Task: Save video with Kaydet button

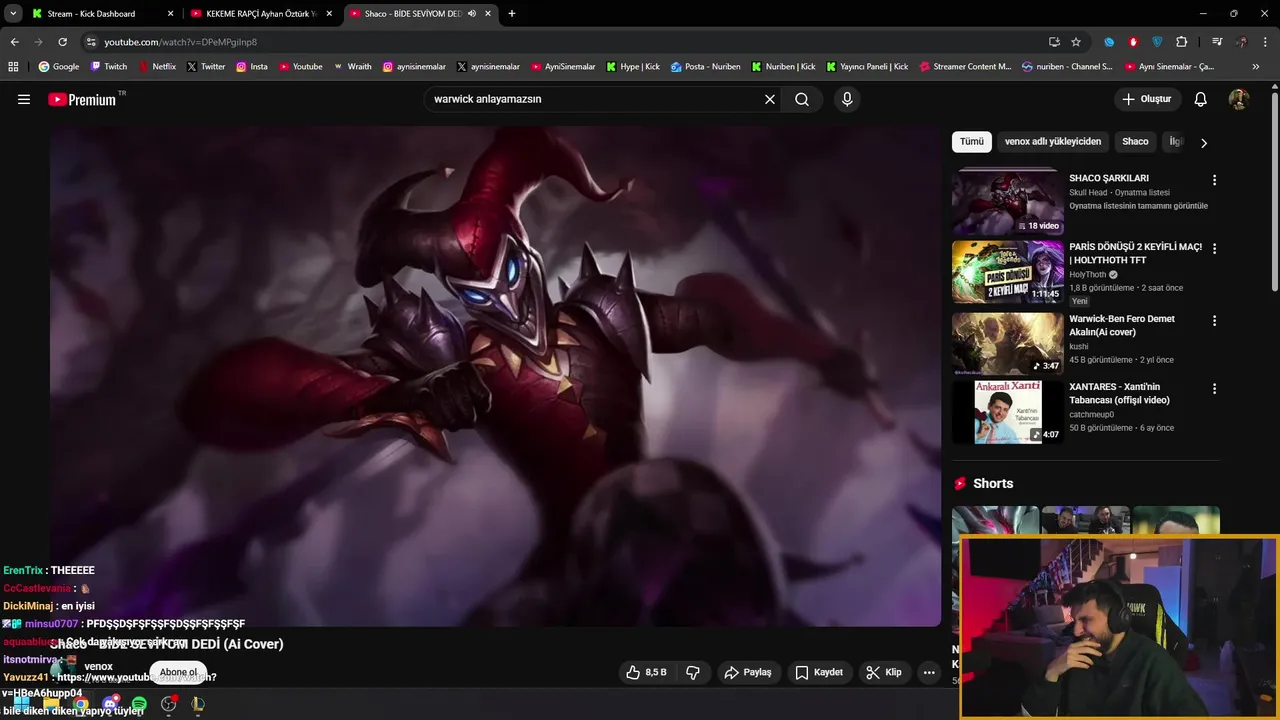Action: click(x=820, y=672)
